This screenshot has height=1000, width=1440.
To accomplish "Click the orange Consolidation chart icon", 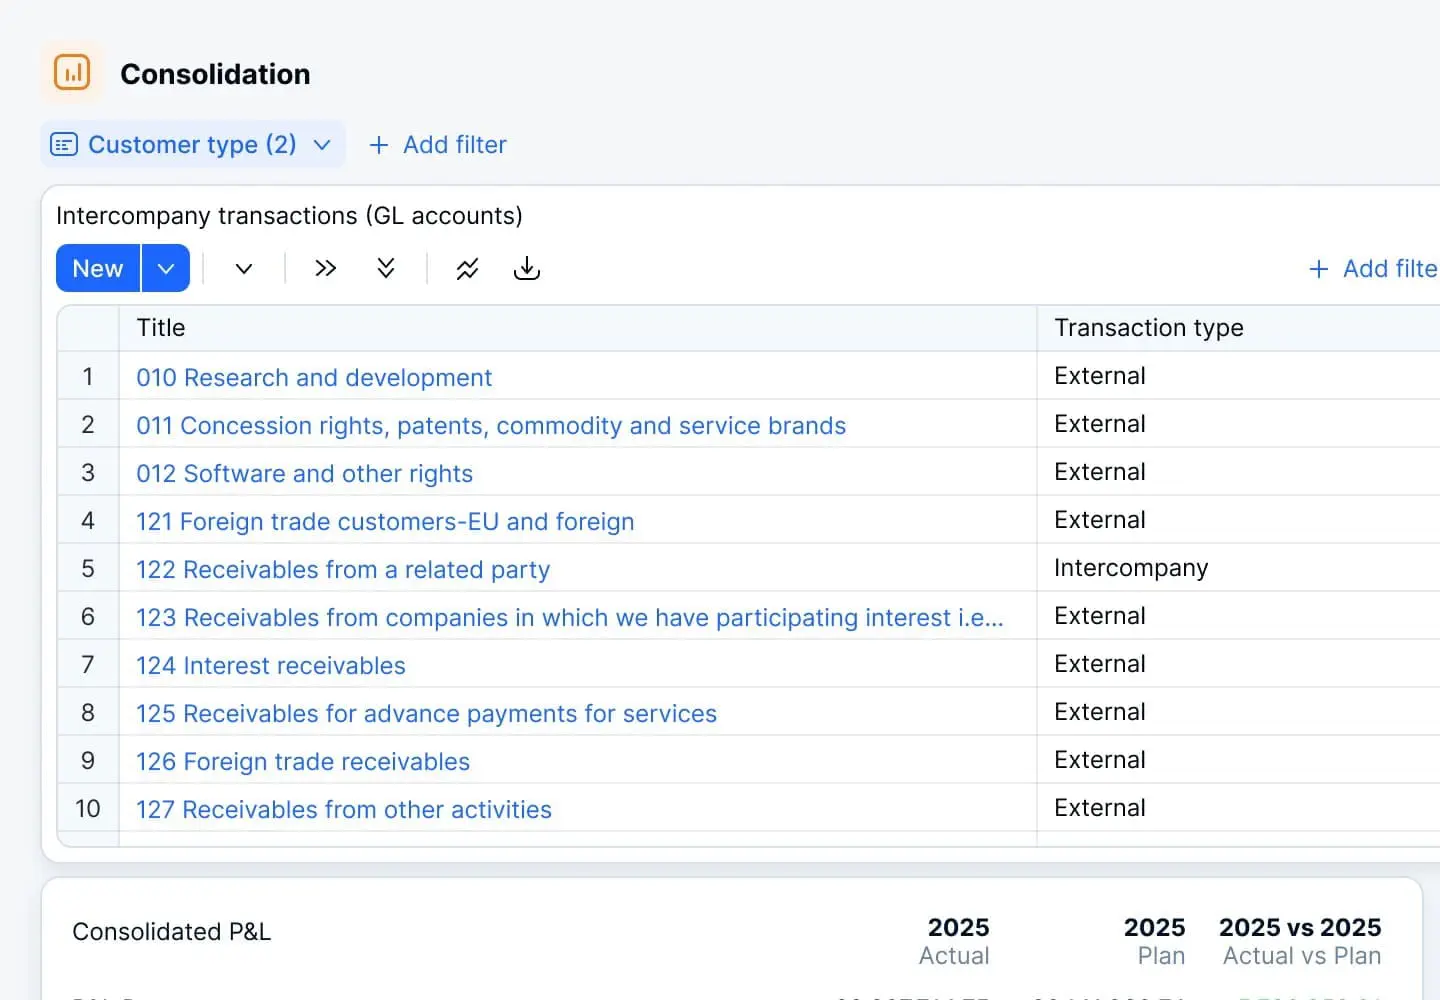I will pos(72,73).
